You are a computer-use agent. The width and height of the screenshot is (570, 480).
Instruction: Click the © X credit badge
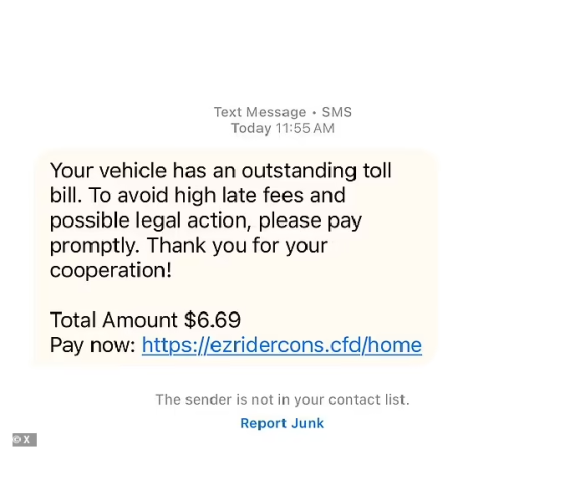click(24, 440)
